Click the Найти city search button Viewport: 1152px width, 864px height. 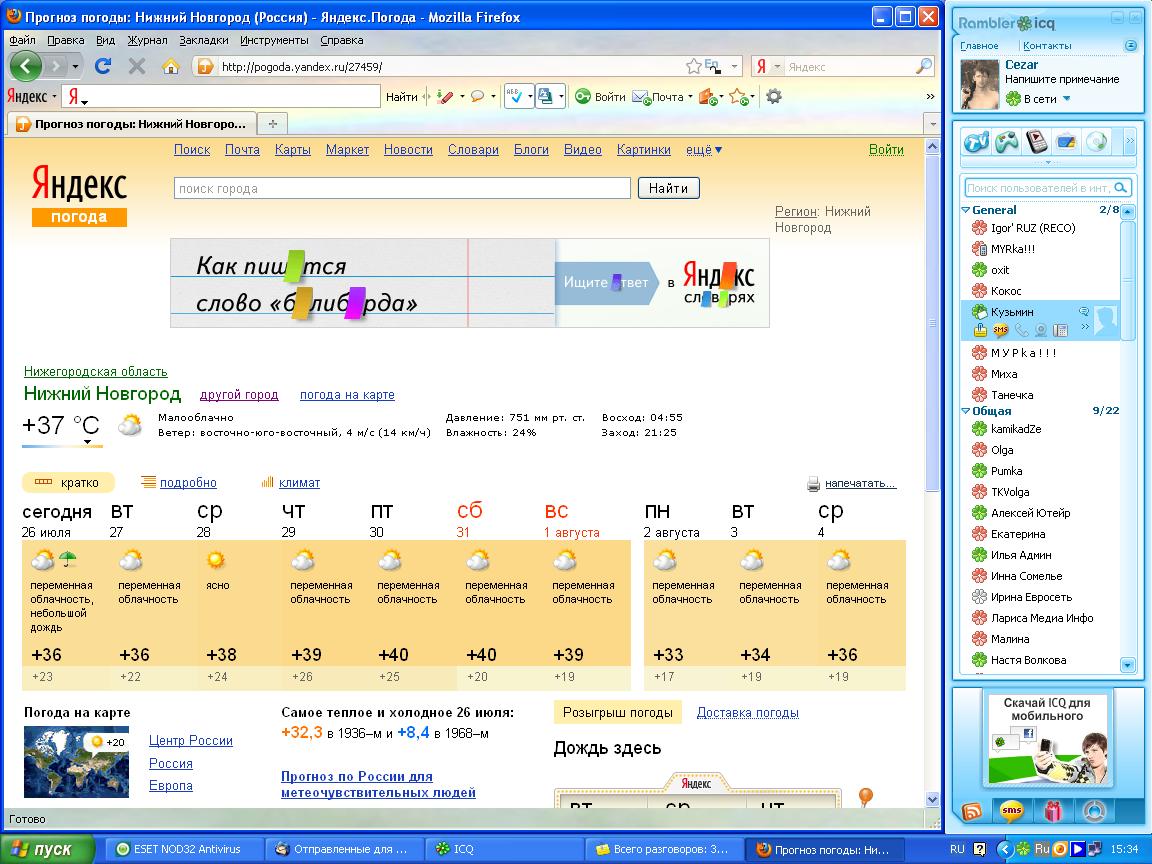(x=668, y=188)
